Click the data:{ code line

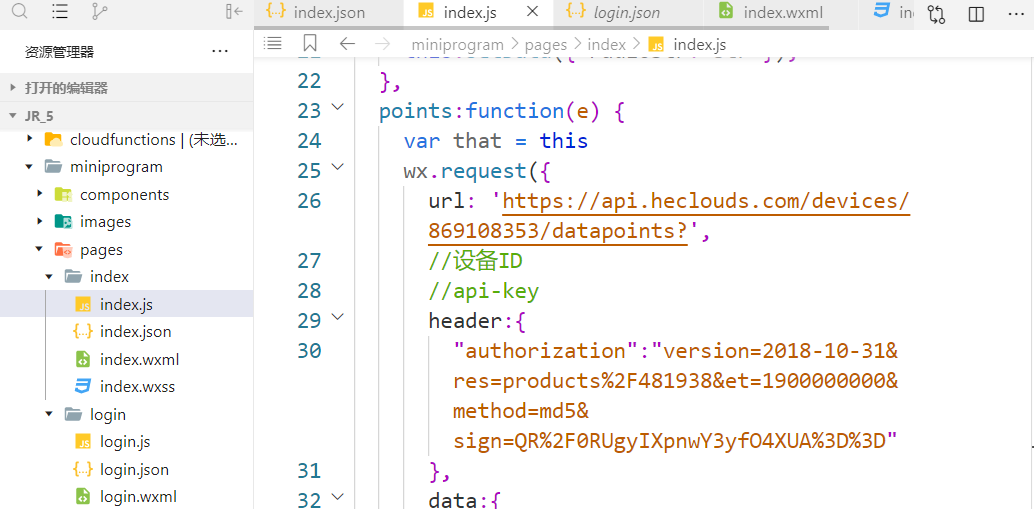pos(466,500)
